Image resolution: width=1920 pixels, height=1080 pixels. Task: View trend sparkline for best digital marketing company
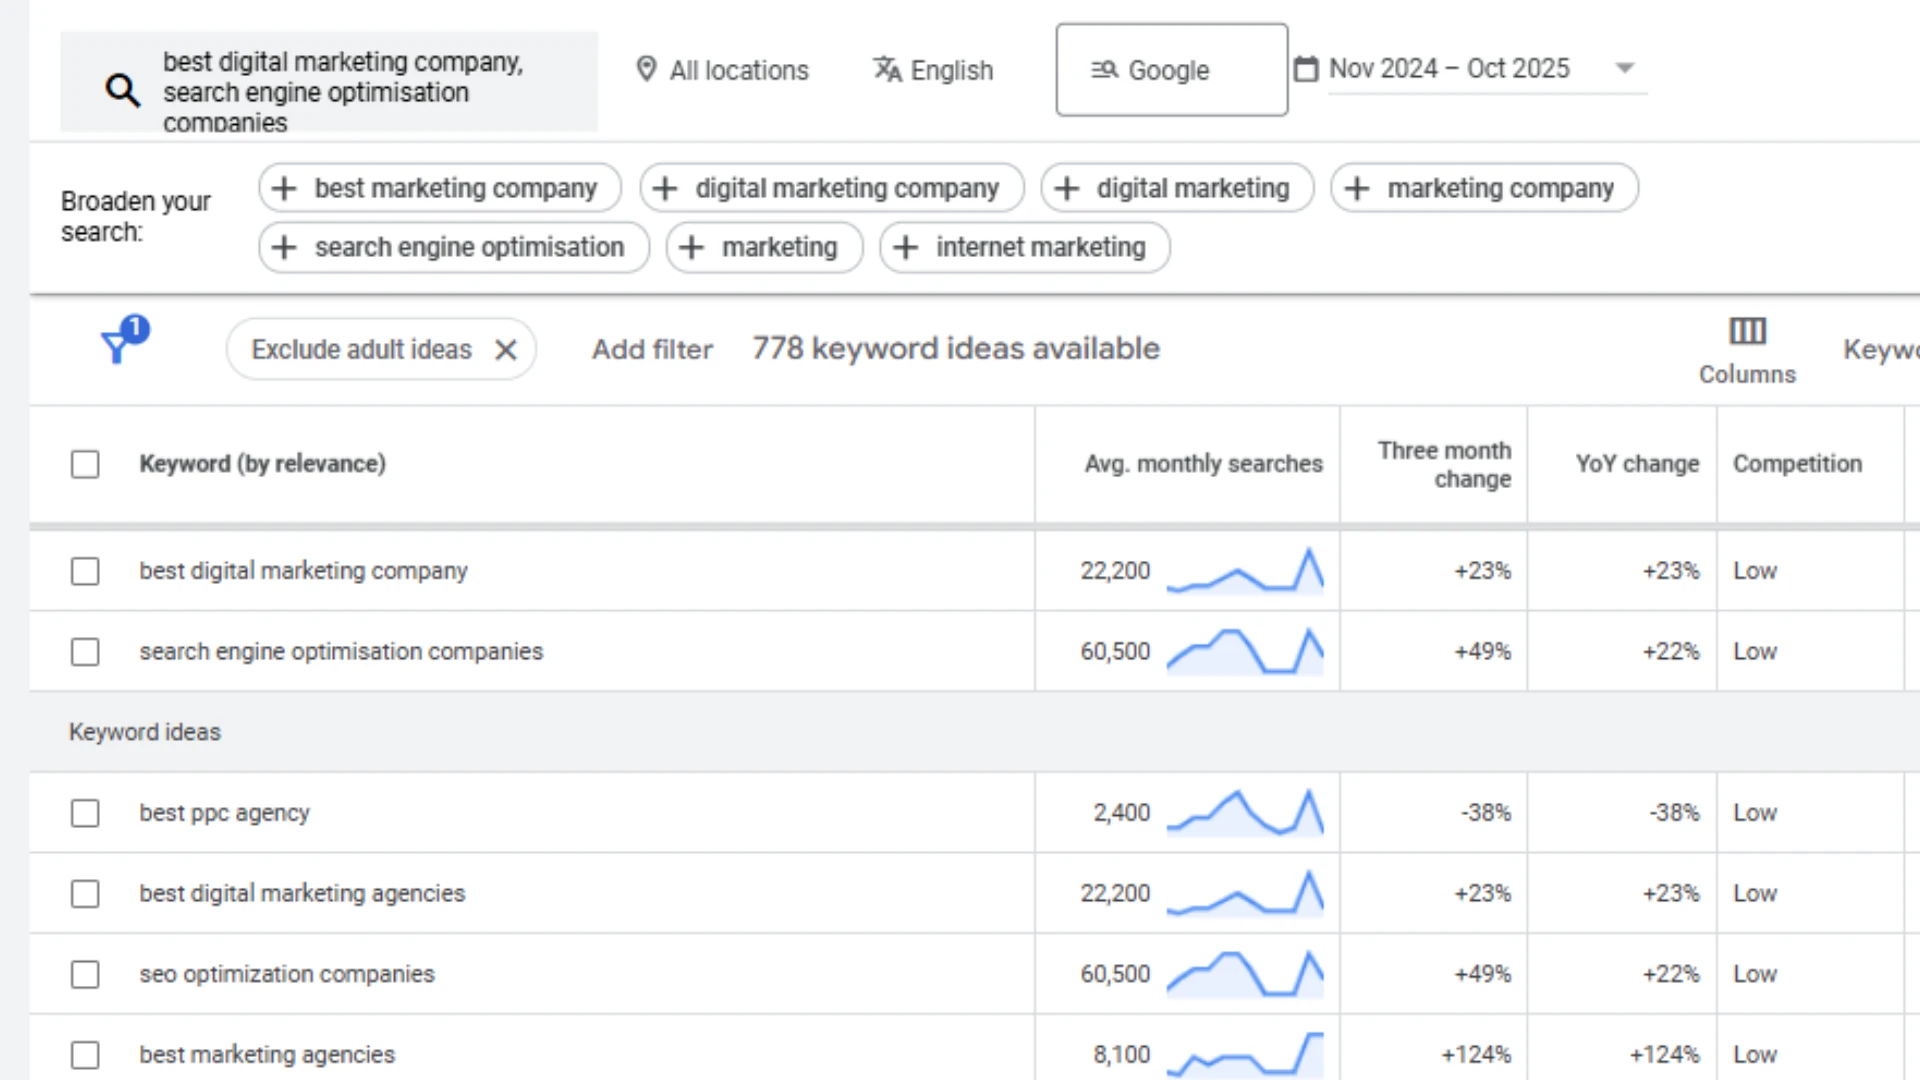[1245, 570]
